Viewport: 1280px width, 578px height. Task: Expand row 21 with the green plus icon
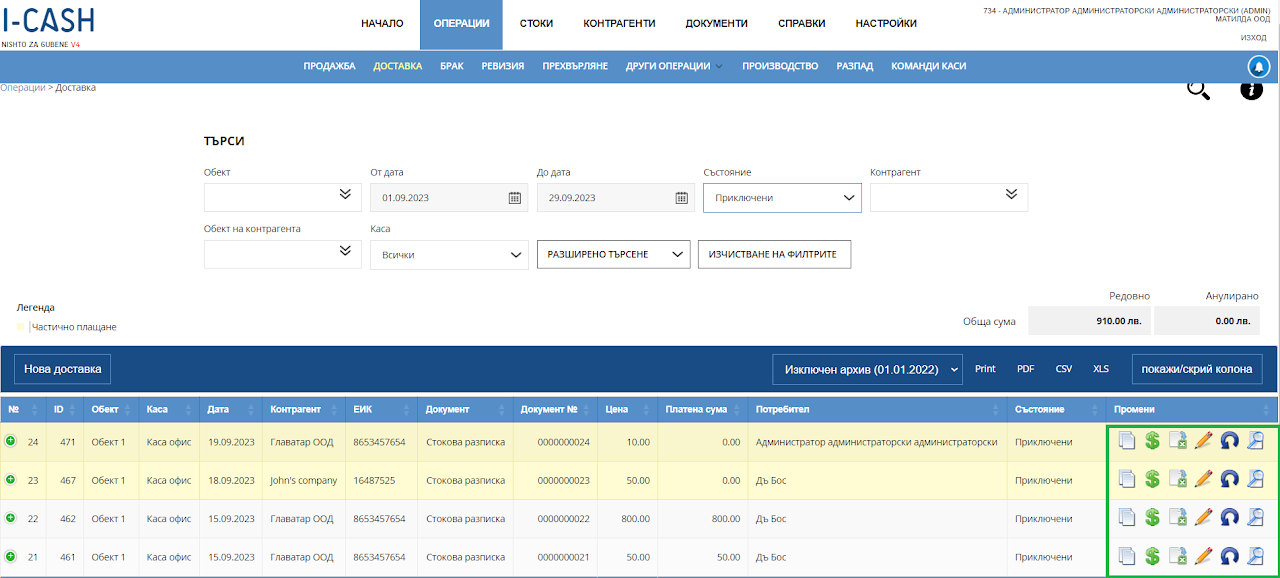pos(11,556)
